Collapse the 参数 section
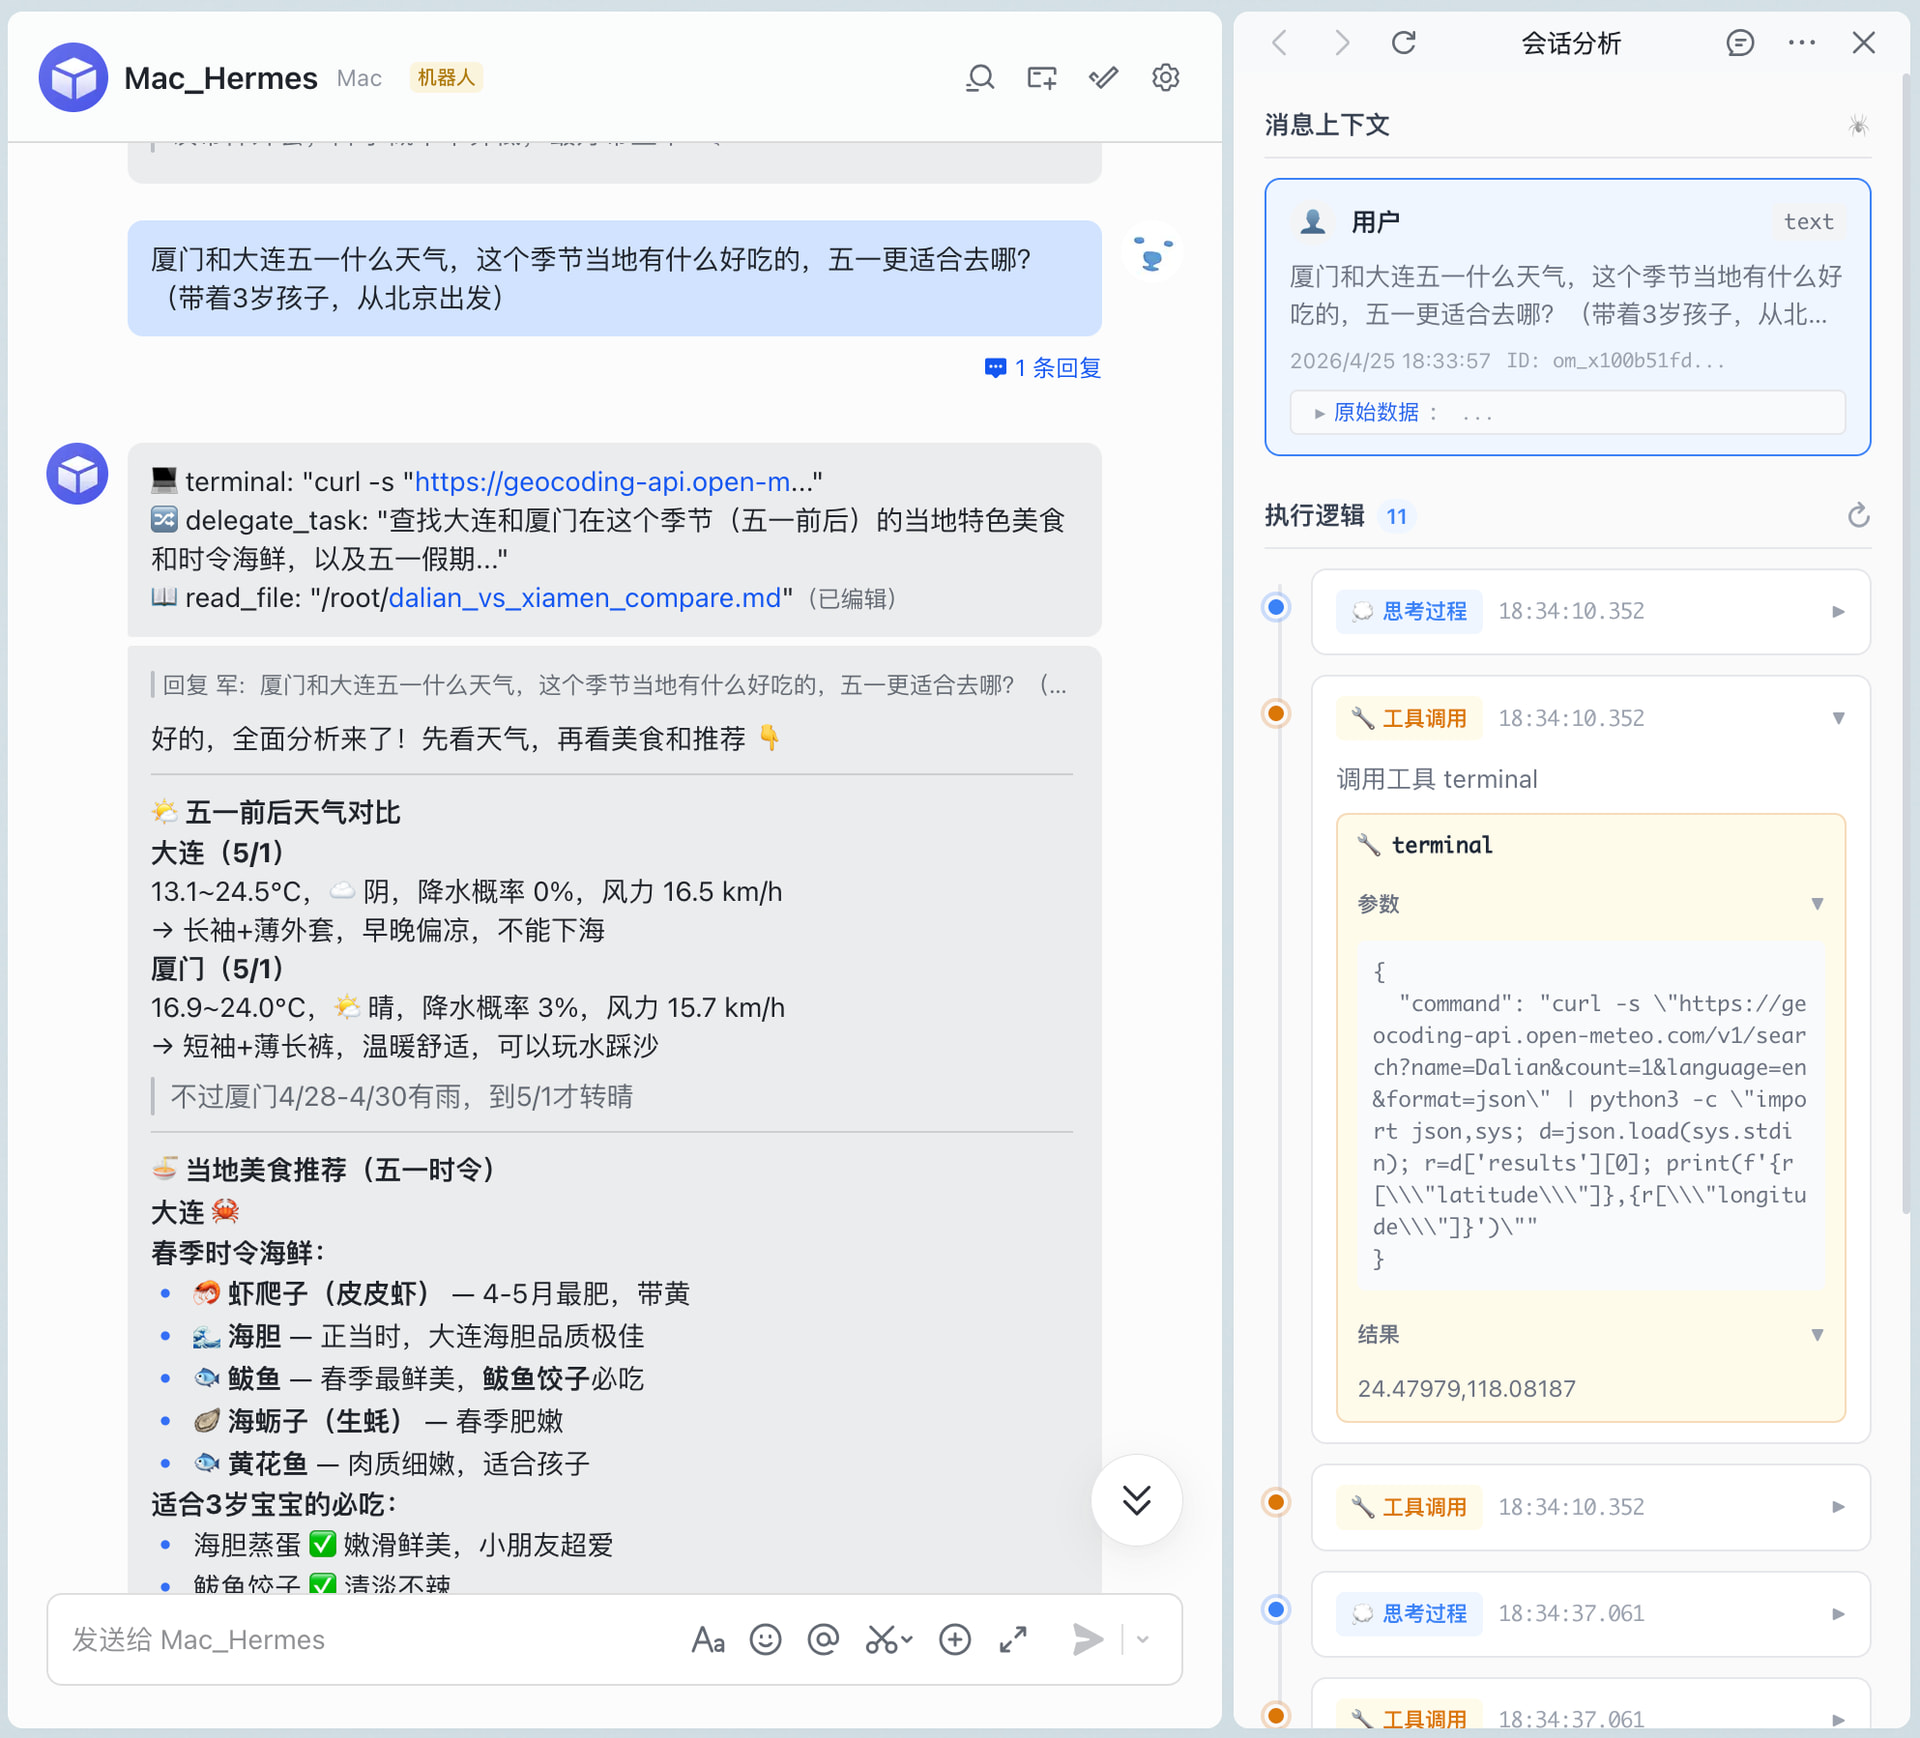This screenshot has height=1738, width=1920. coord(1816,904)
